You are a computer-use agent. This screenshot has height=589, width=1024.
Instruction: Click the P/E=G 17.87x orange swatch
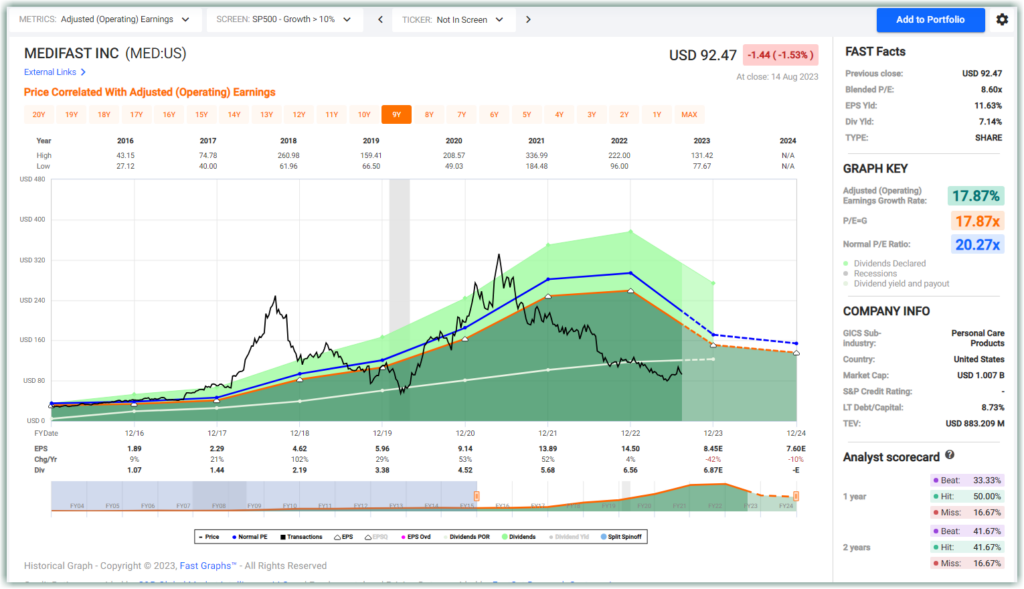click(x=977, y=221)
